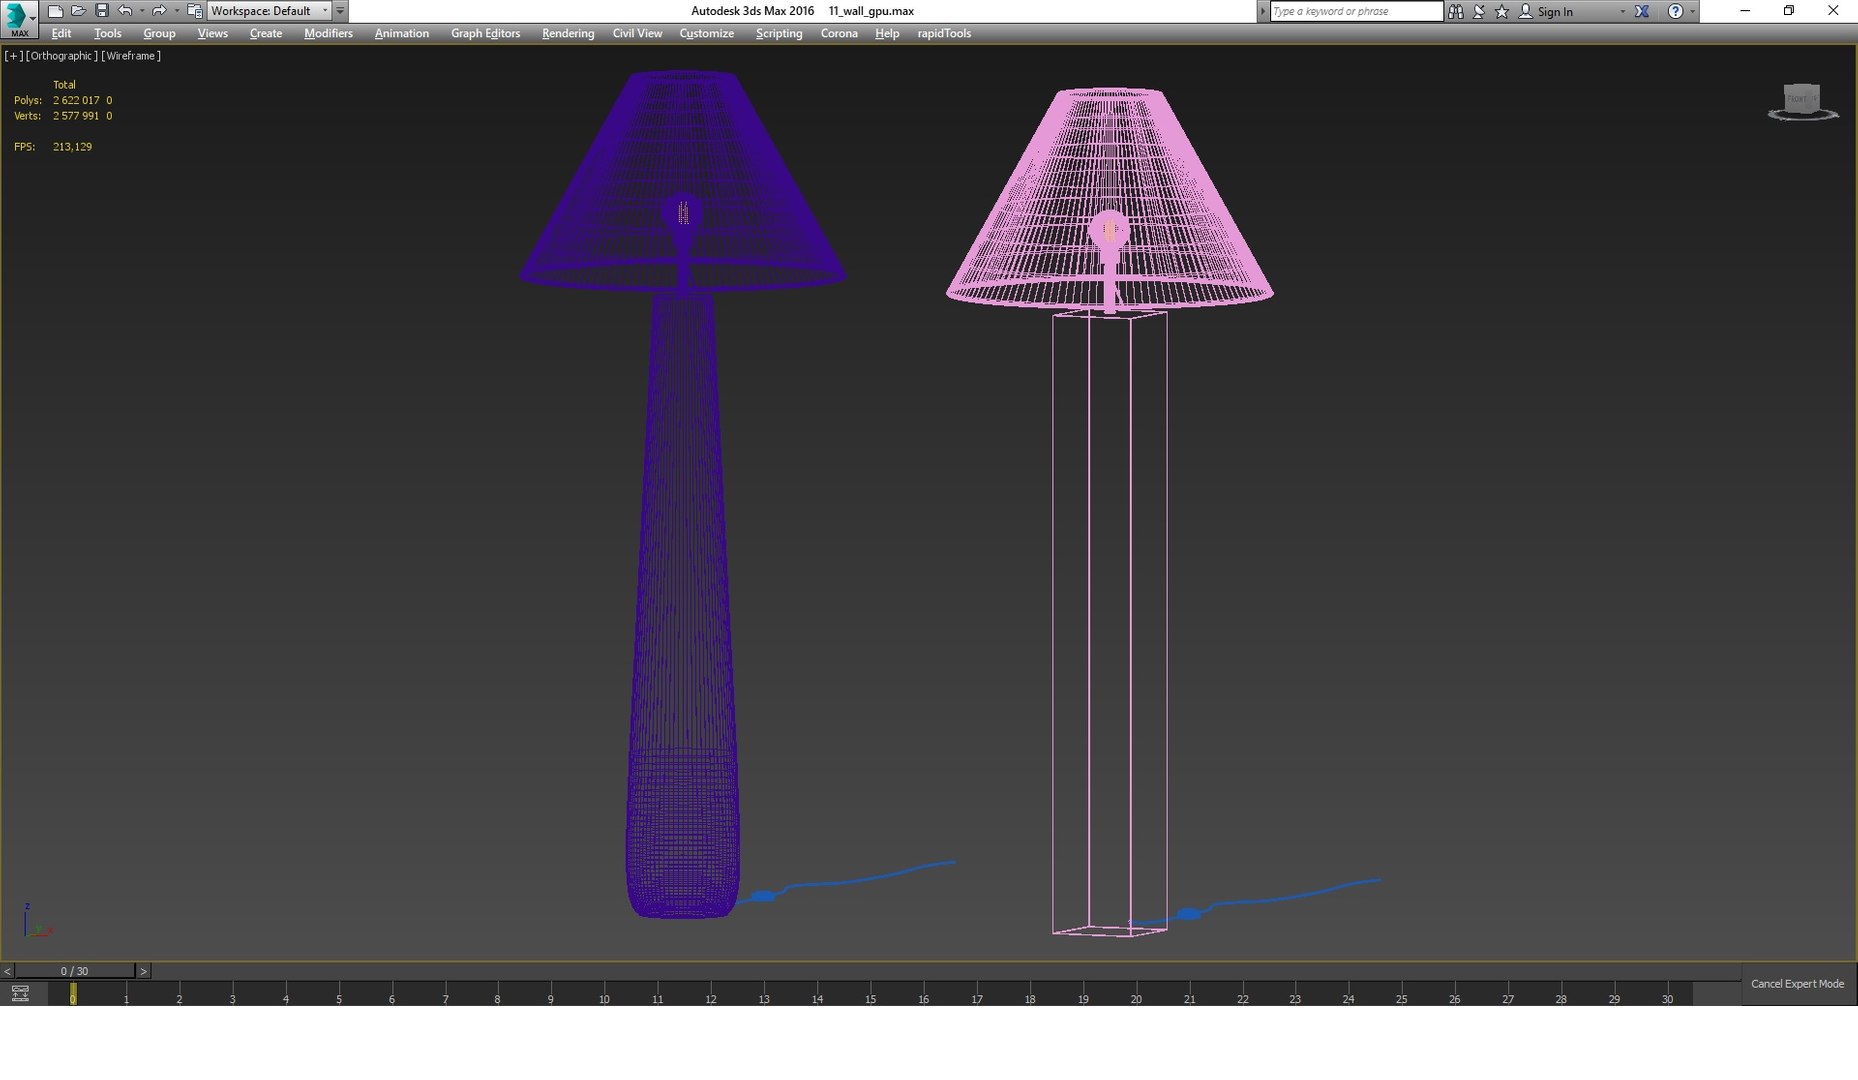Click the binoculars search icon
The height and width of the screenshot is (1080, 1858).
click(x=1456, y=11)
